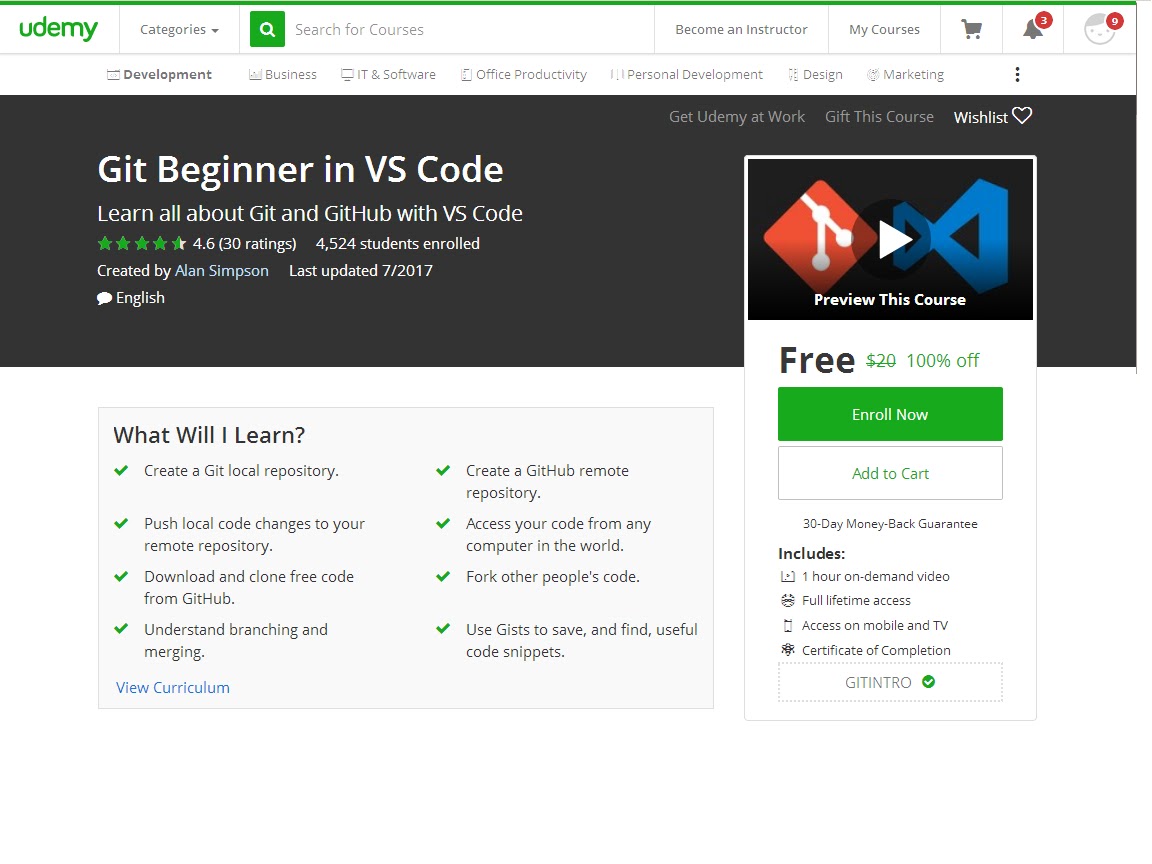Viewport: 1152px width, 864px height.
Task: Open the notifications bell icon
Action: pyautogui.click(x=1033, y=29)
